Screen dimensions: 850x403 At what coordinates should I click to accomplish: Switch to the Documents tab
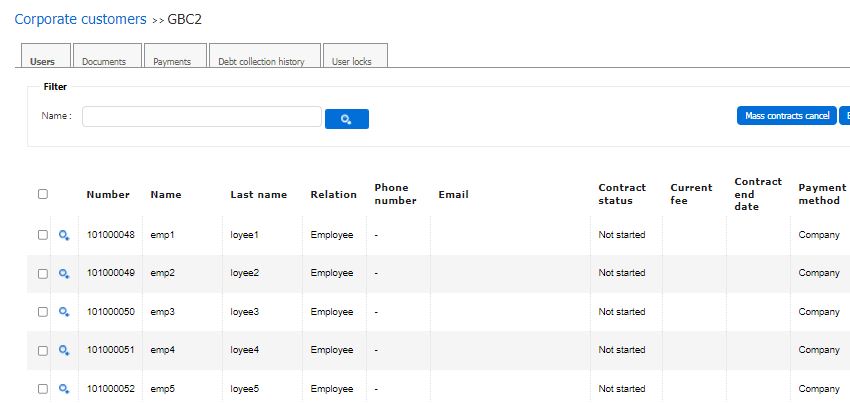pyautogui.click(x=104, y=61)
